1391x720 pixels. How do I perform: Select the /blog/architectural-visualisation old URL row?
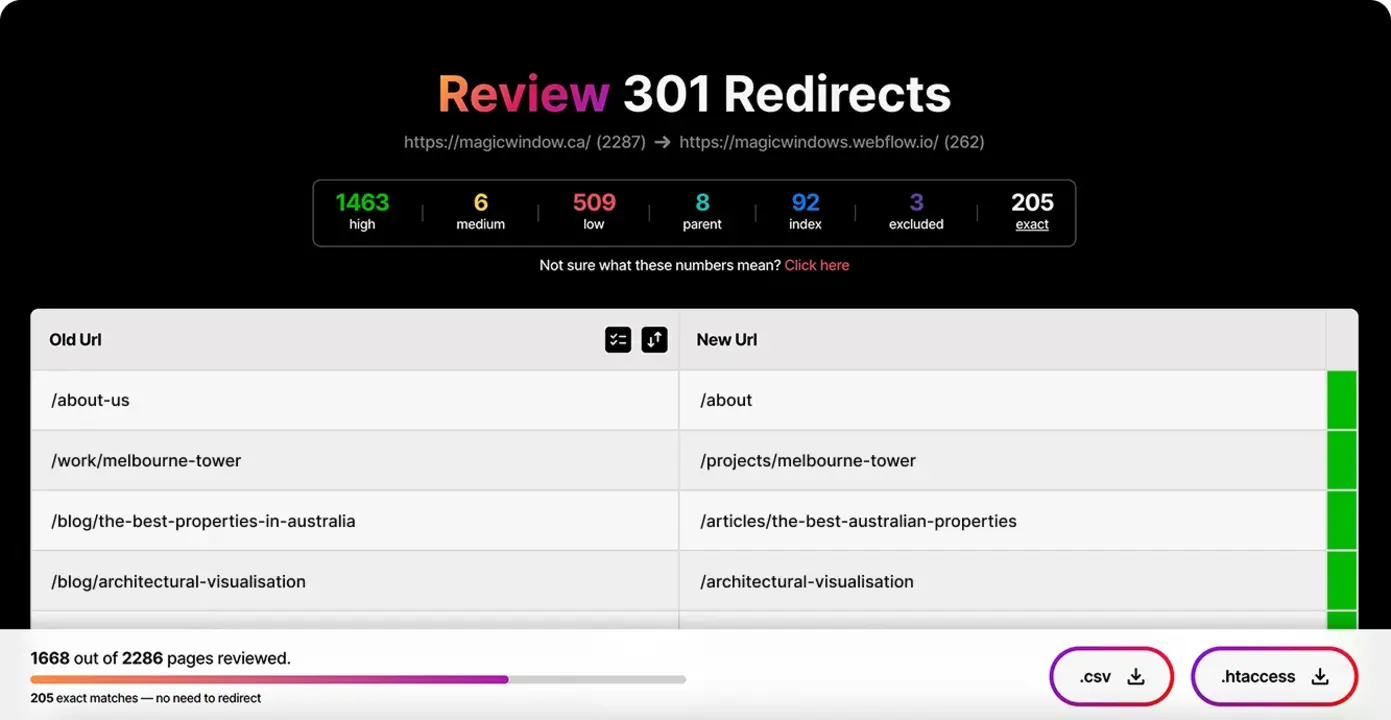click(x=178, y=582)
